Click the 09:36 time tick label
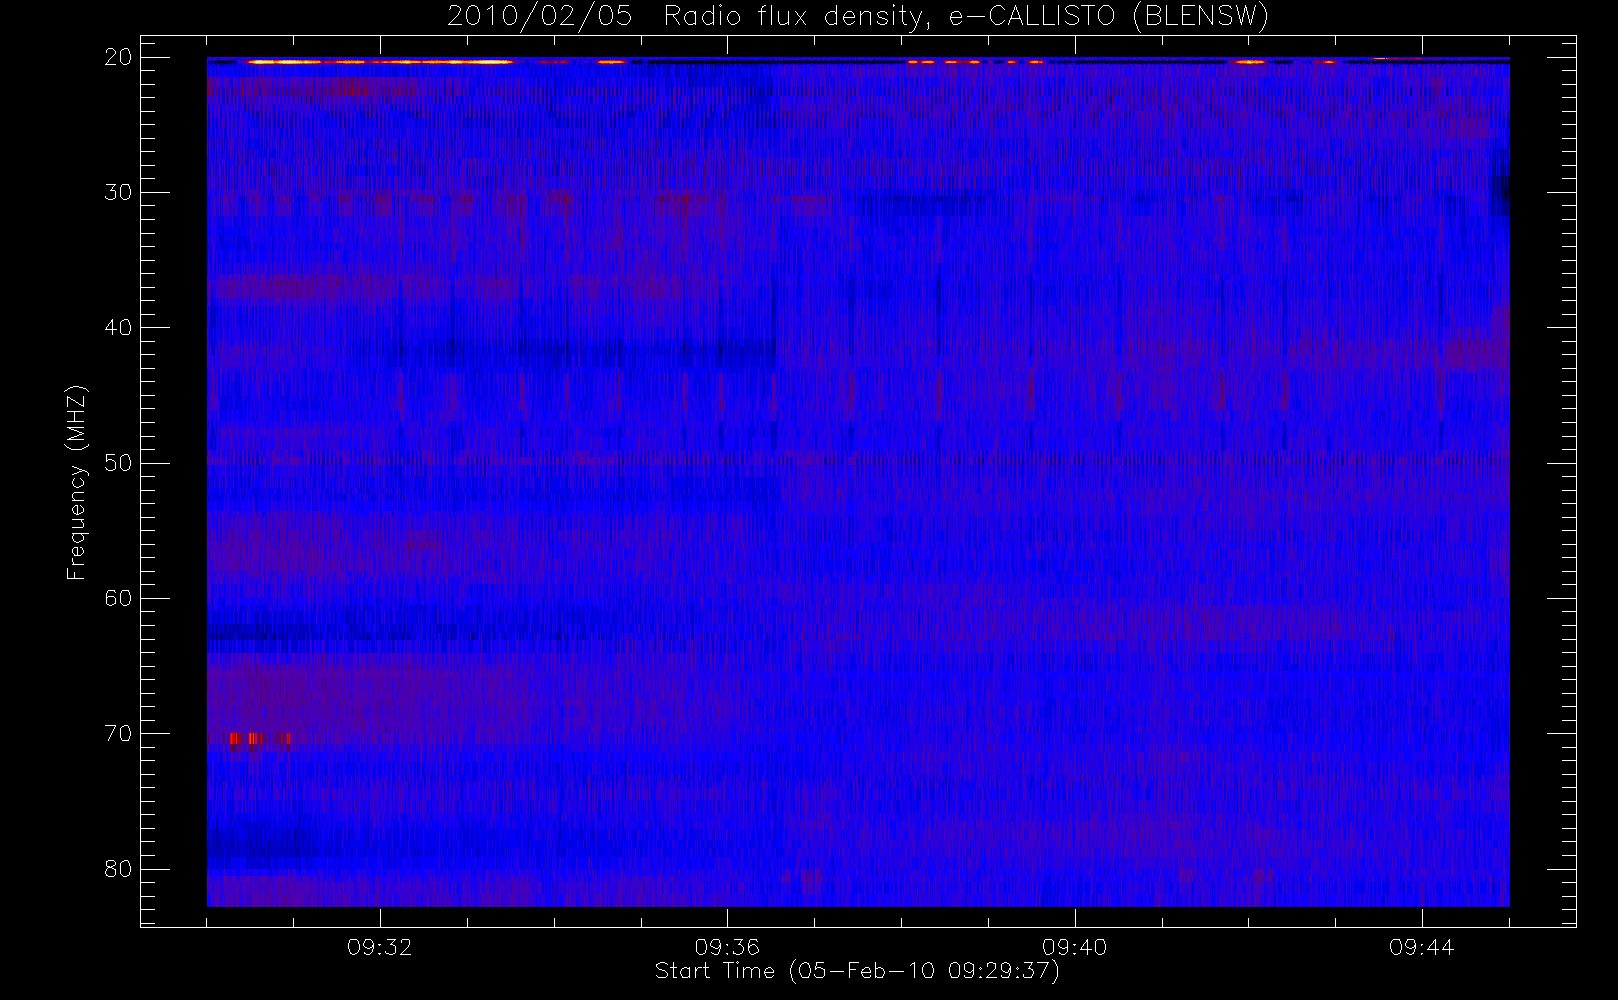1618x1000 pixels. pyautogui.click(x=727, y=947)
